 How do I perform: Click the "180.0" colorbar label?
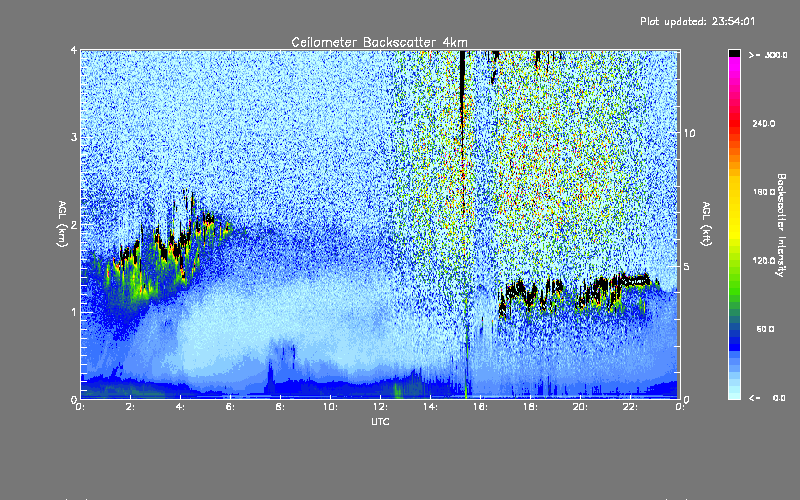click(x=764, y=192)
